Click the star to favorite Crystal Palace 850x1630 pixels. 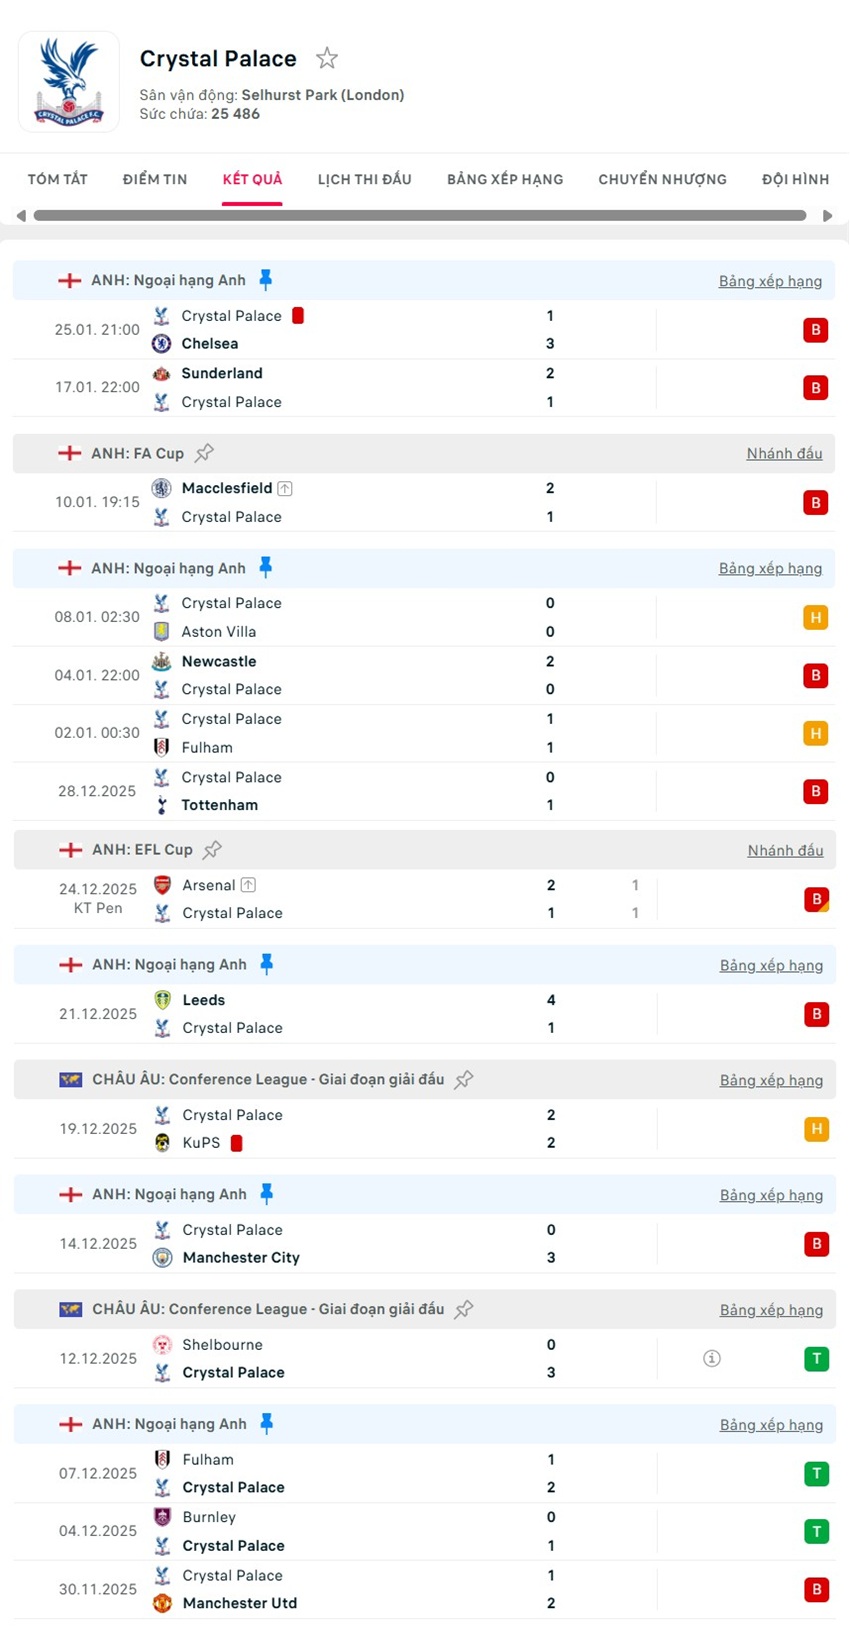327,59
